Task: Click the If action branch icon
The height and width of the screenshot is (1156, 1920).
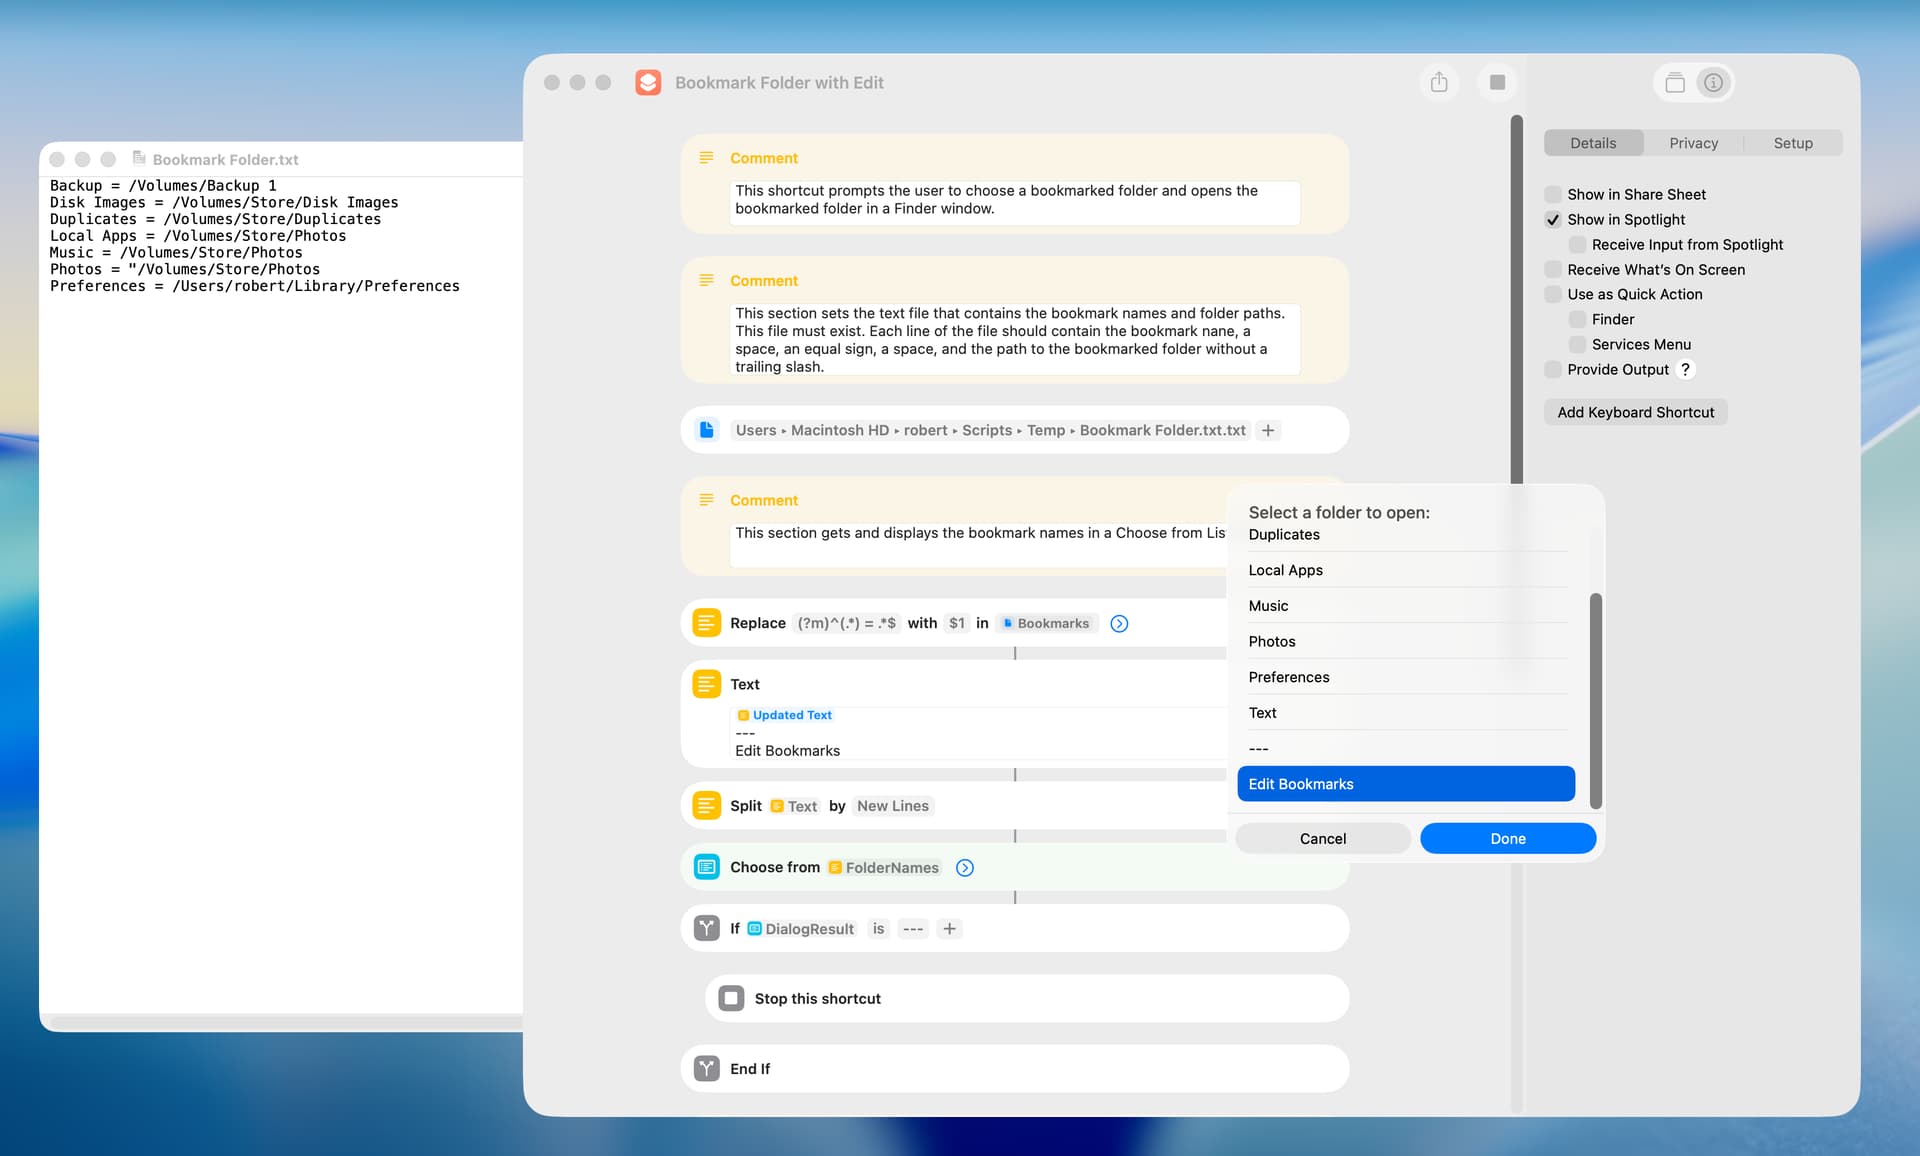Action: [706, 928]
